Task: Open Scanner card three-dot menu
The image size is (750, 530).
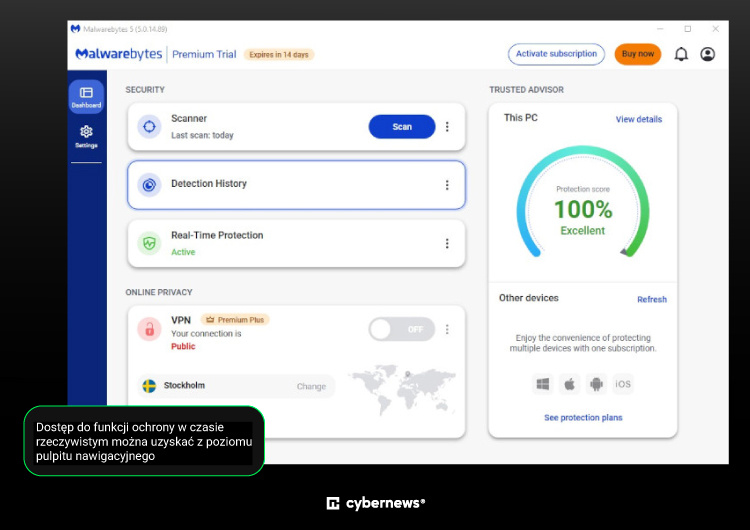Action: [x=447, y=127]
